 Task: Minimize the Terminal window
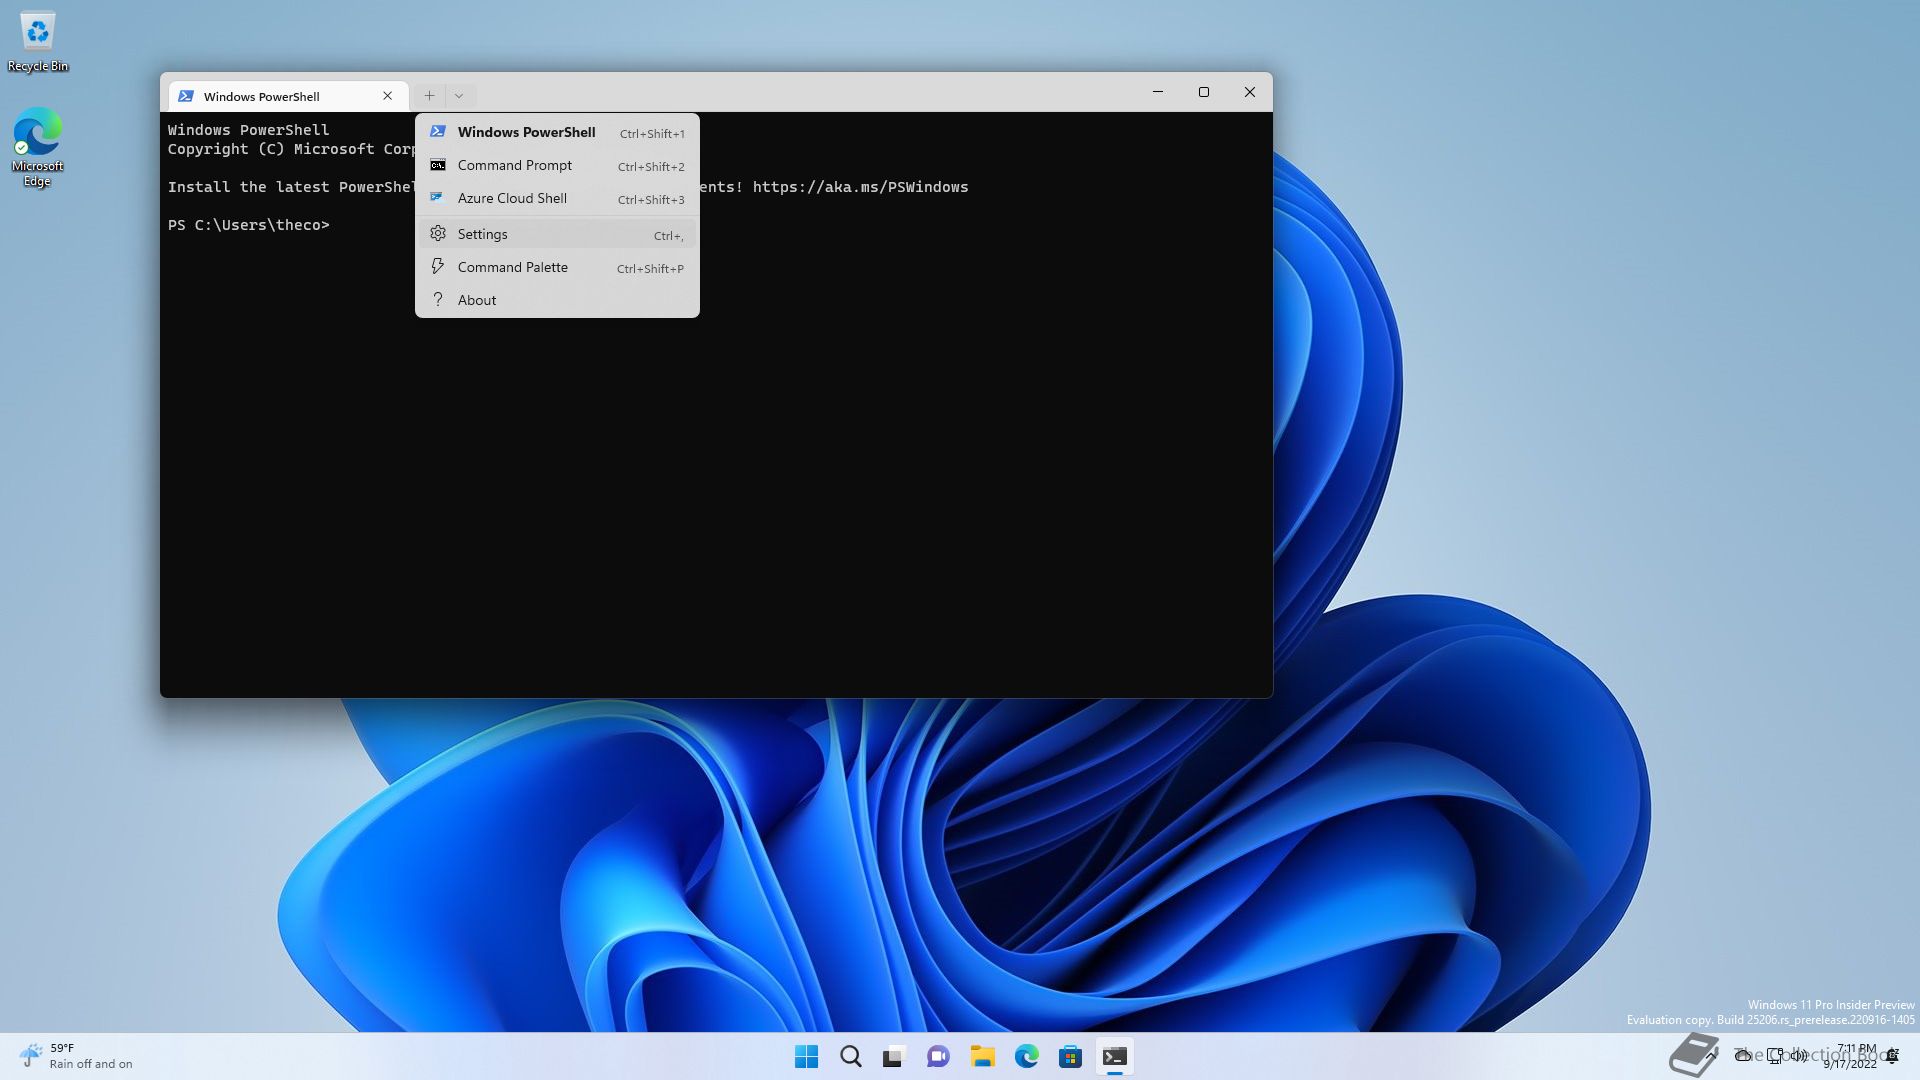pyautogui.click(x=1158, y=92)
